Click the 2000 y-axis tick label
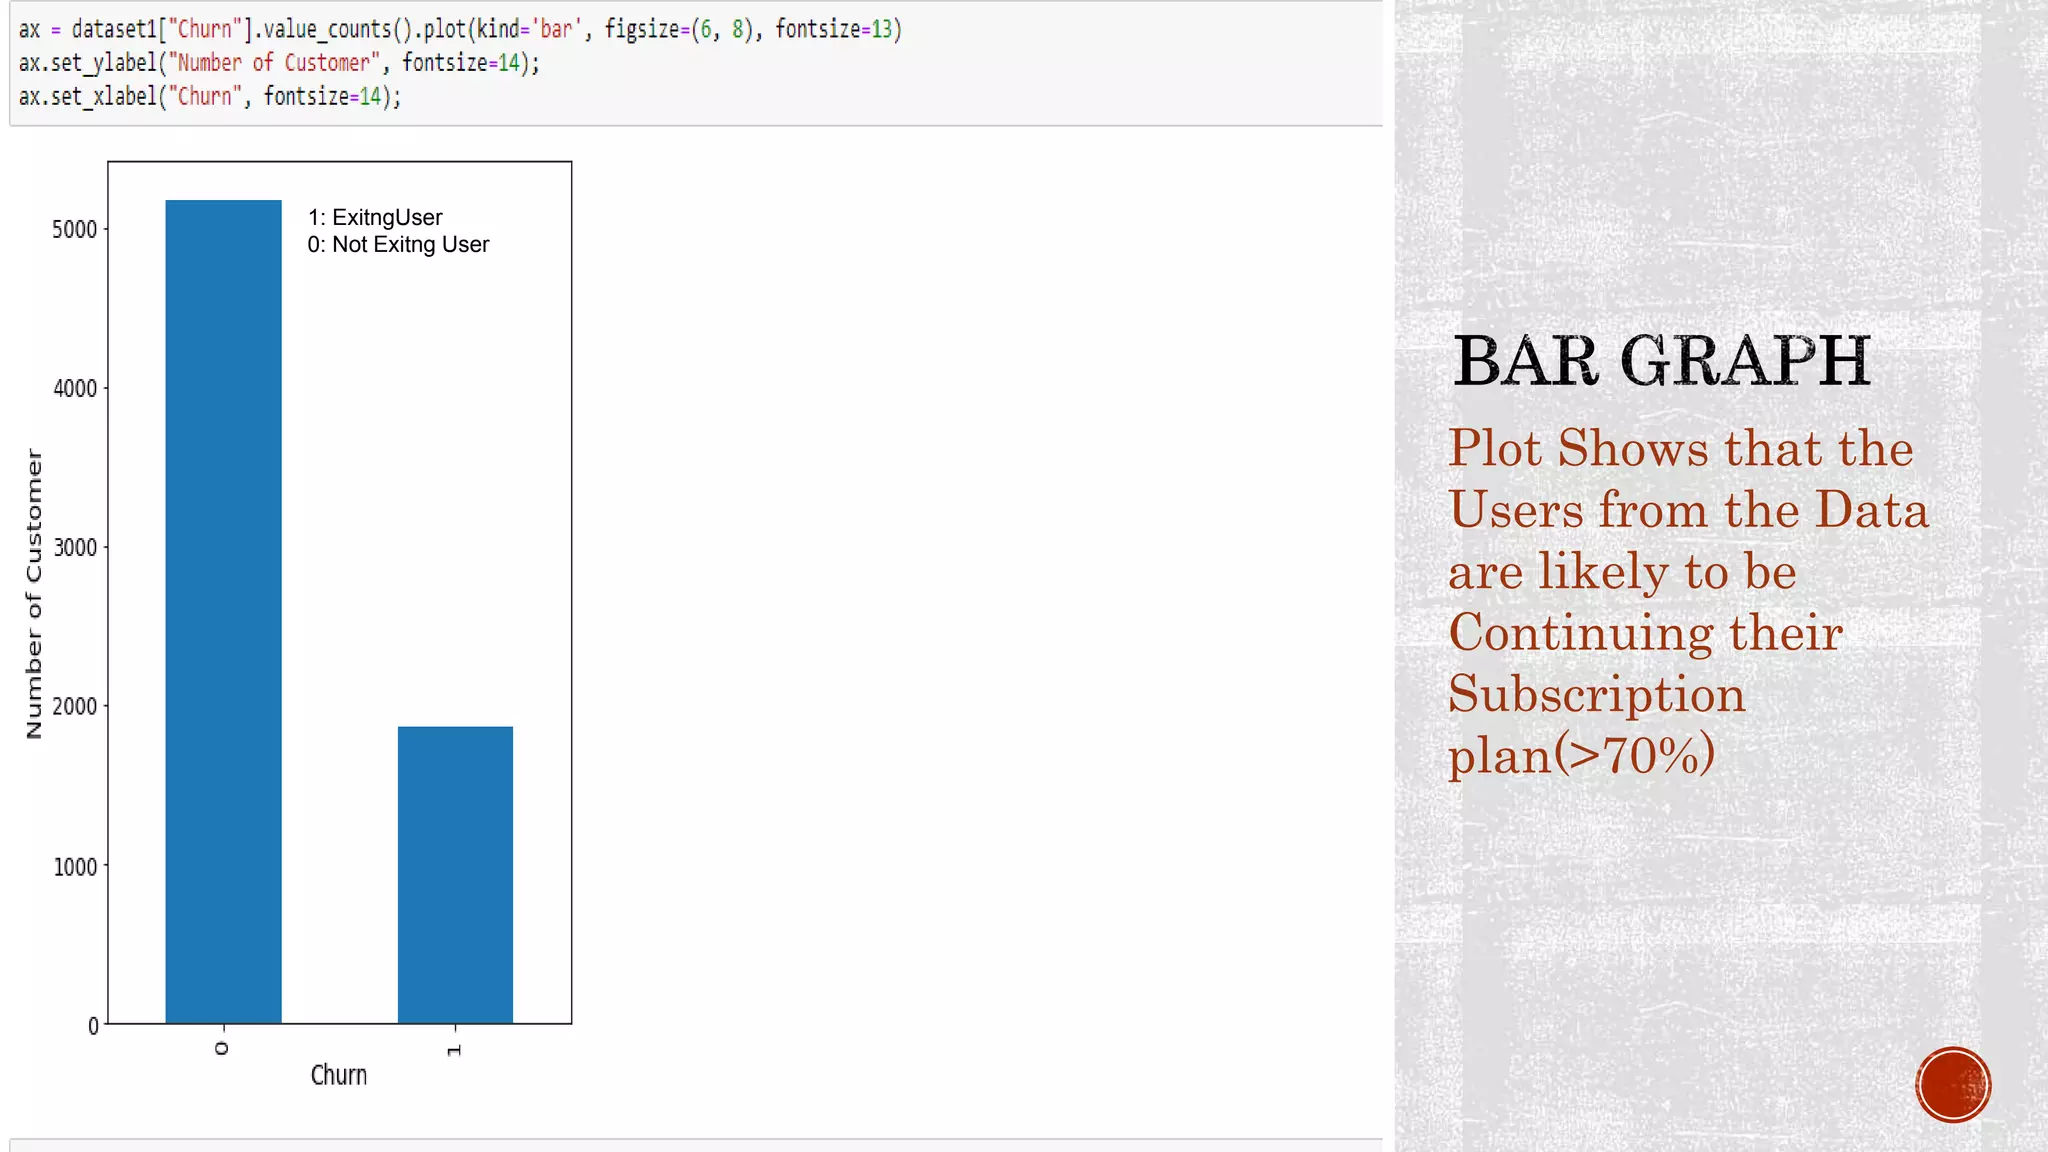This screenshot has height=1152, width=2048. [75, 707]
